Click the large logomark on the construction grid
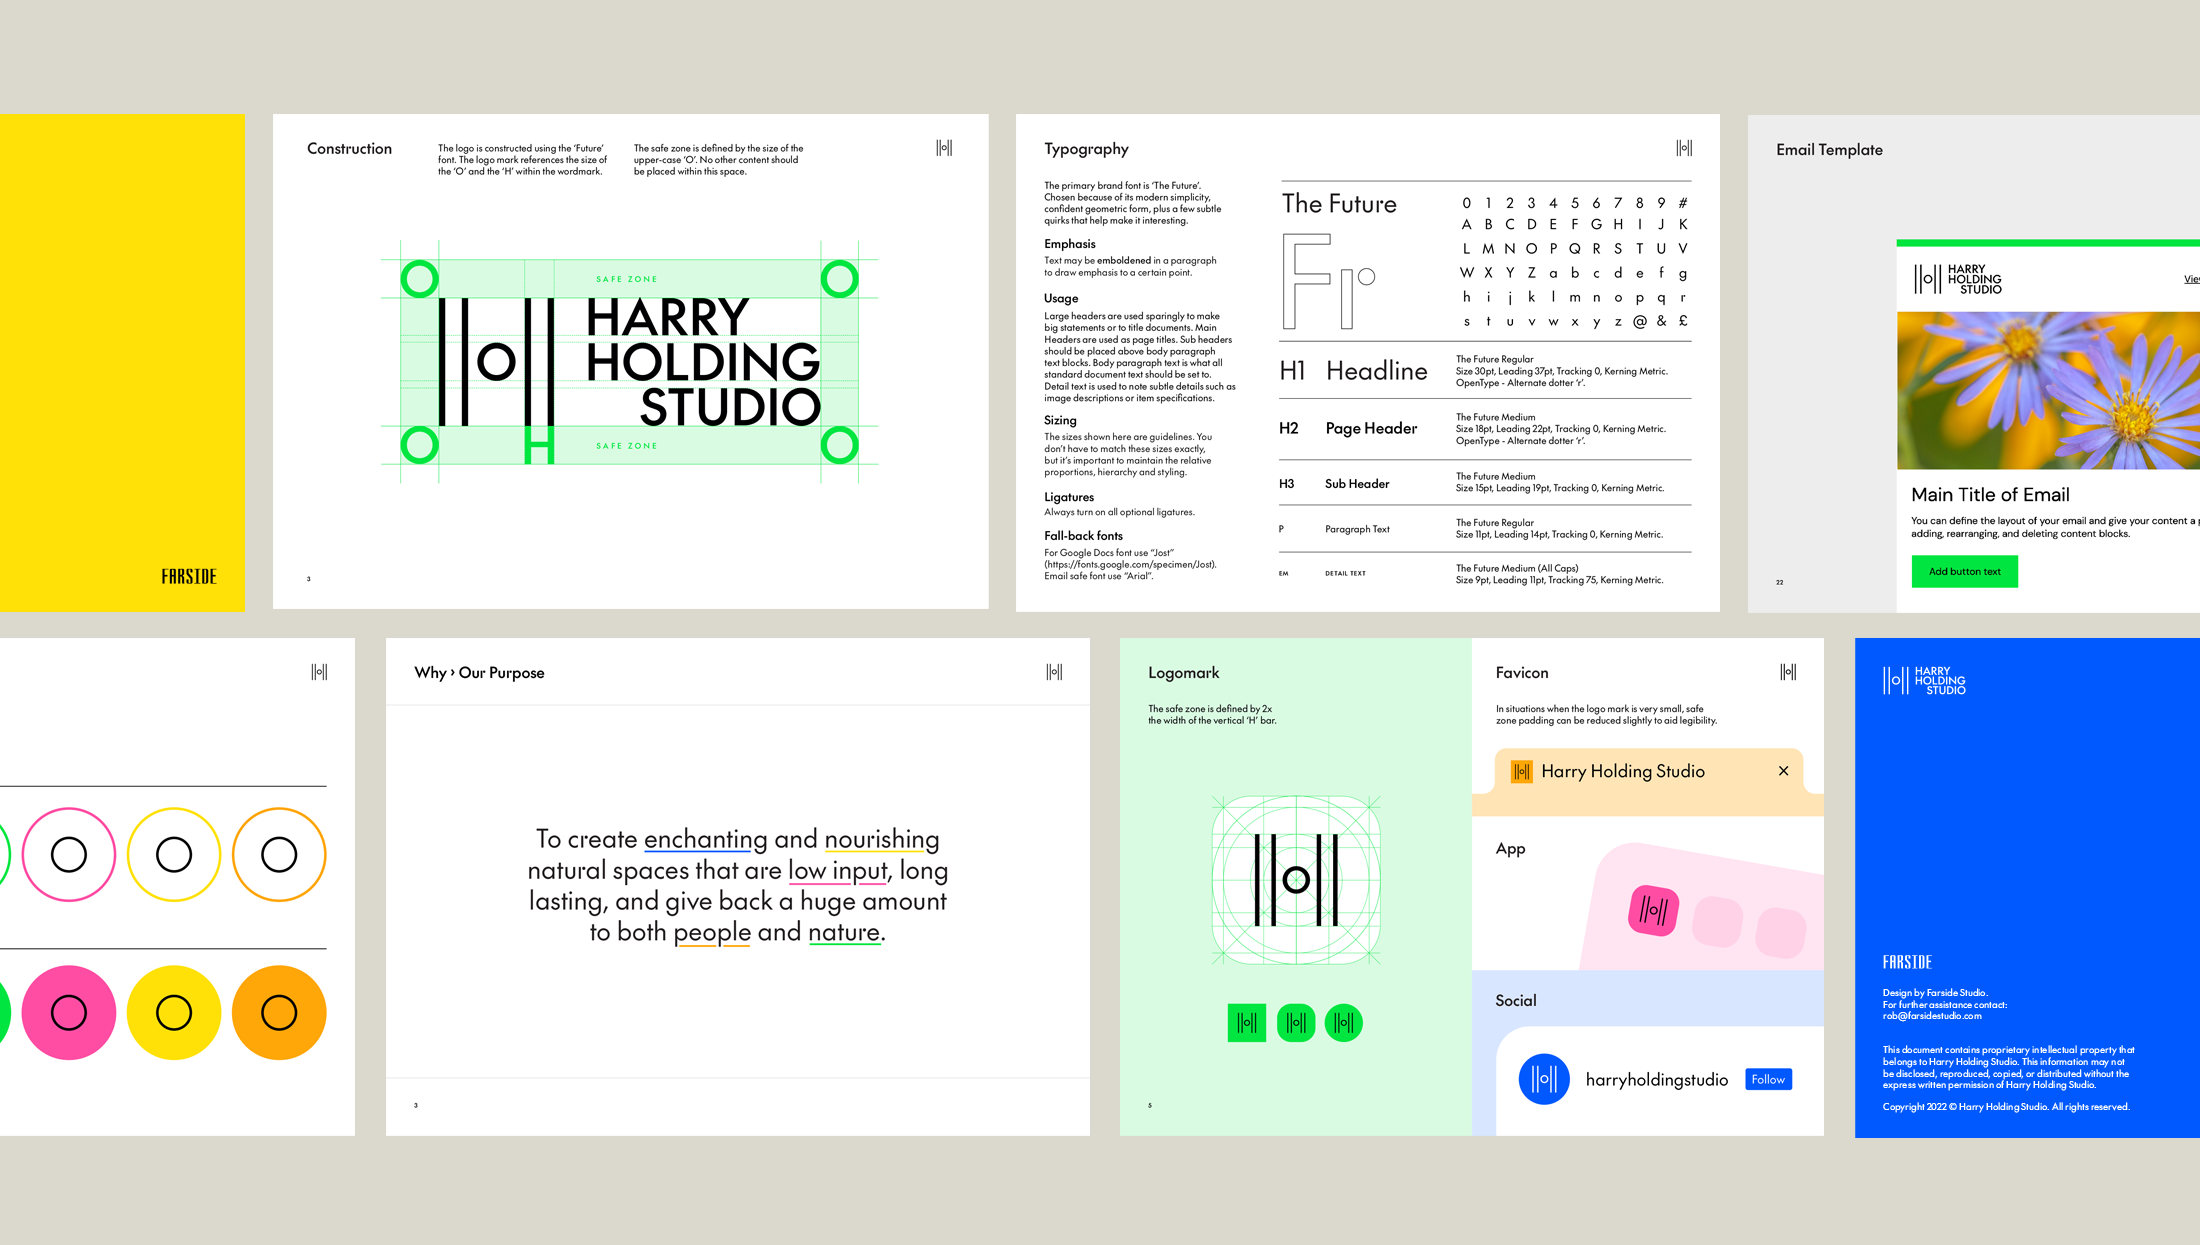Viewport: 2200px width, 1245px height. point(1296,880)
